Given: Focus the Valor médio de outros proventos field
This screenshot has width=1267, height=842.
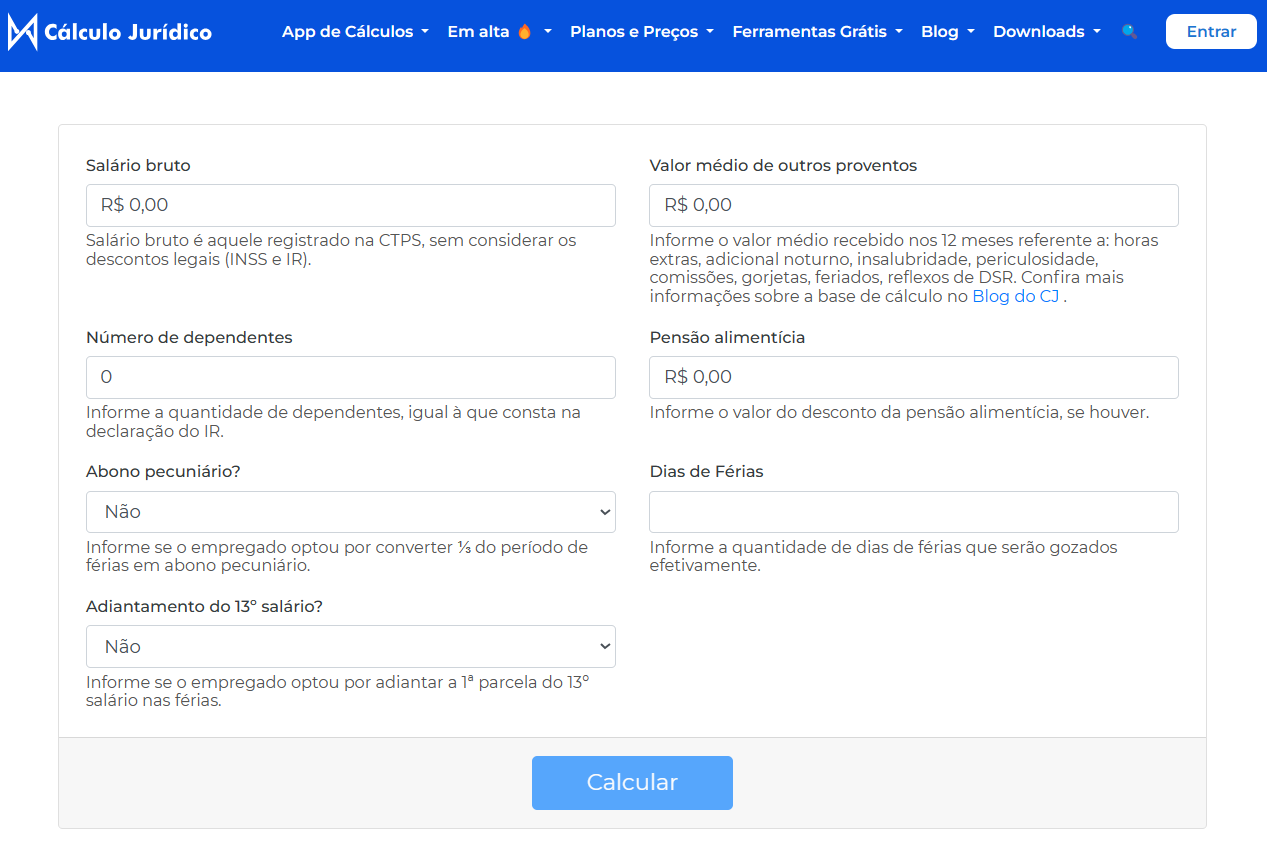Looking at the screenshot, I should point(913,205).
